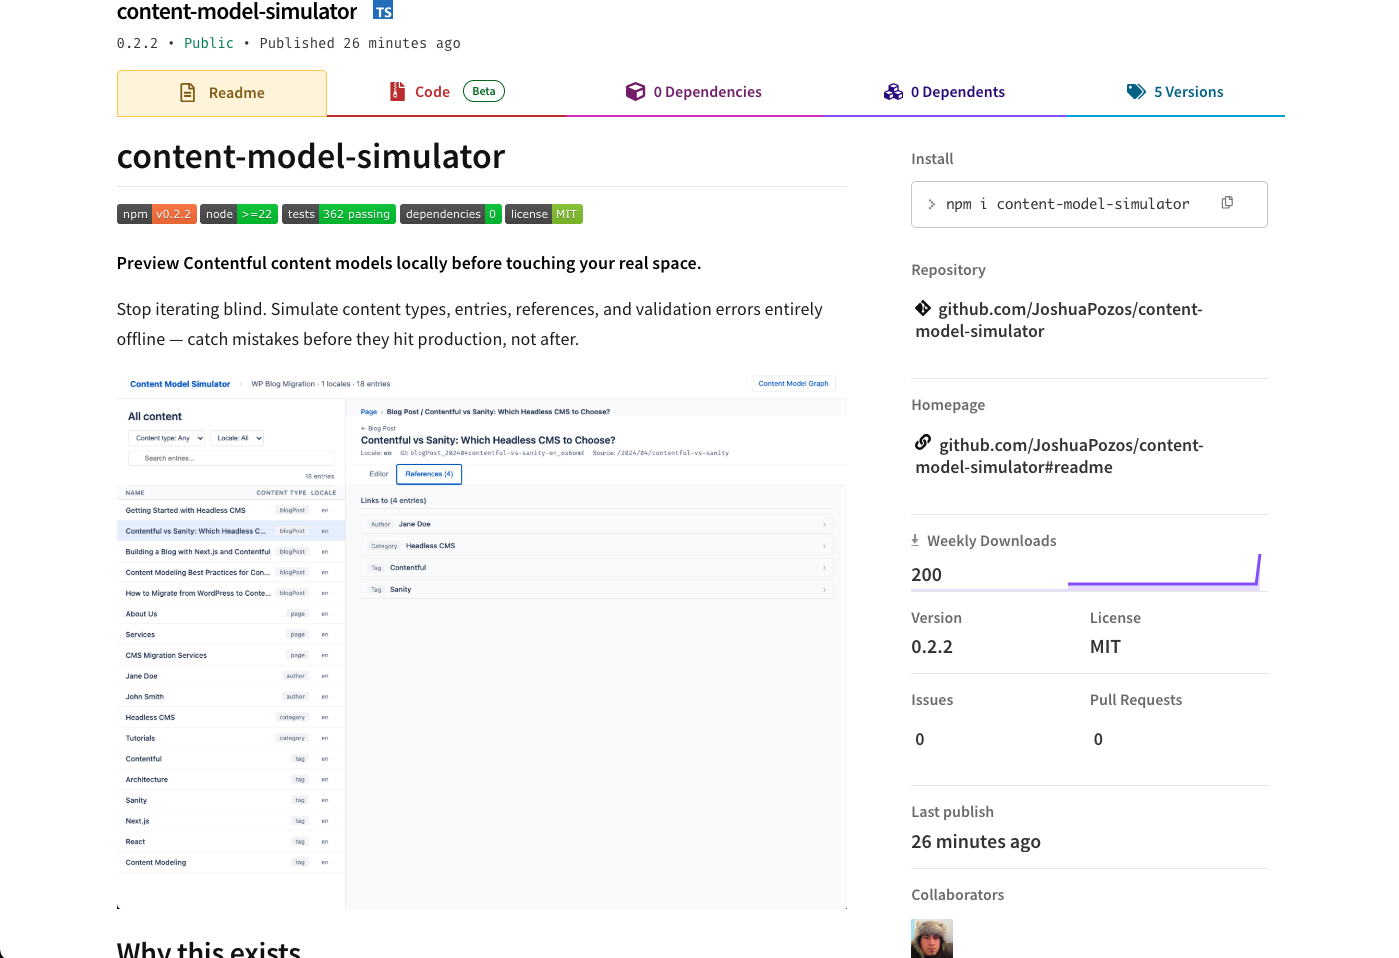Click the Versions tag icon
The height and width of the screenshot is (958, 1399).
(1136, 90)
